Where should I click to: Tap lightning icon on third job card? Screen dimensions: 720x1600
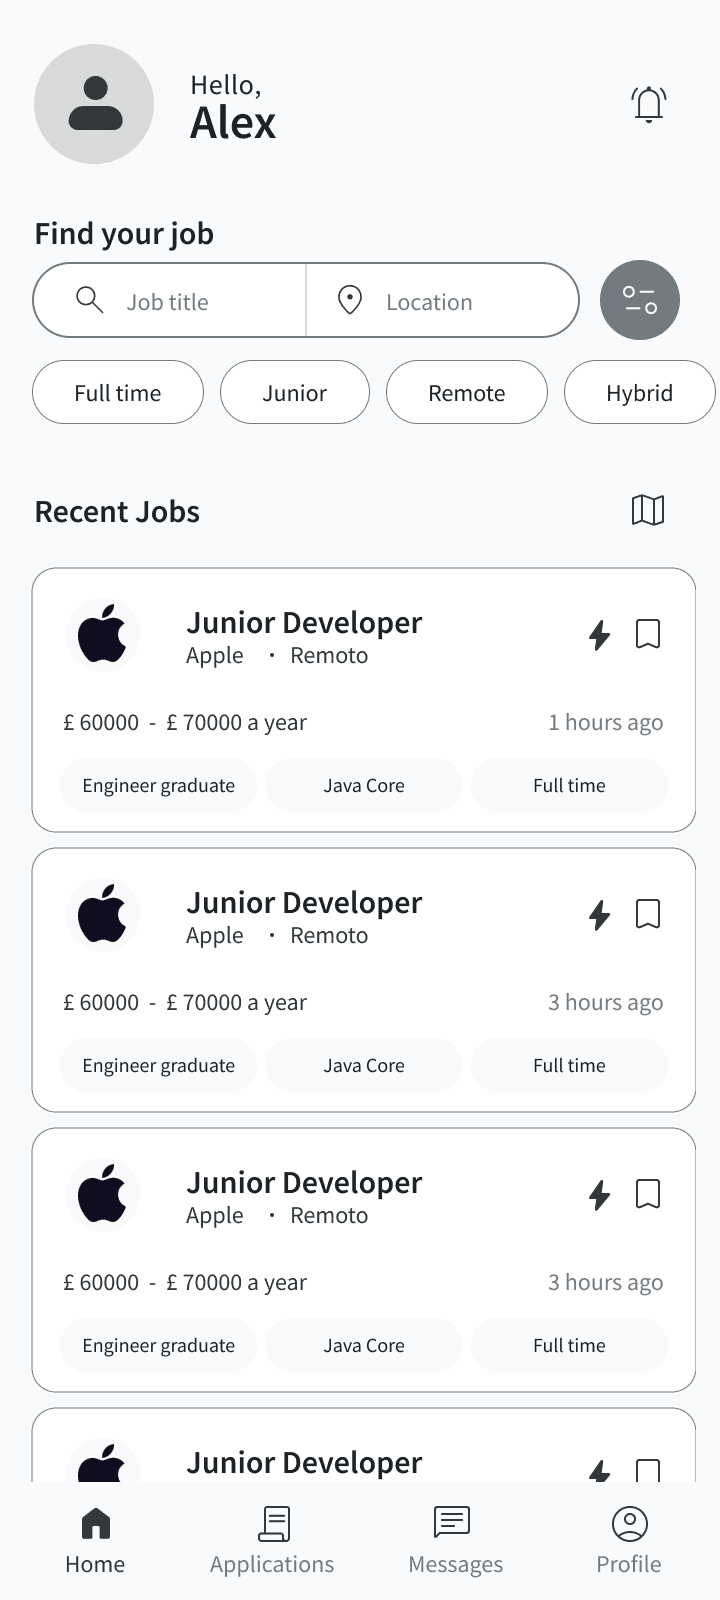tap(599, 1194)
